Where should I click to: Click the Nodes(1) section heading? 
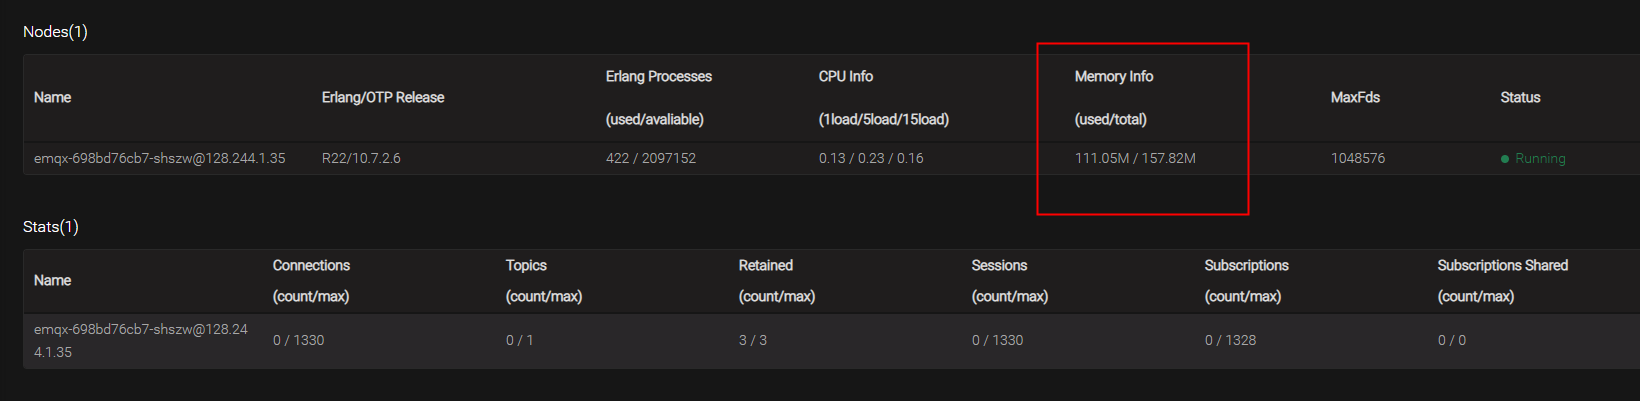coord(55,32)
